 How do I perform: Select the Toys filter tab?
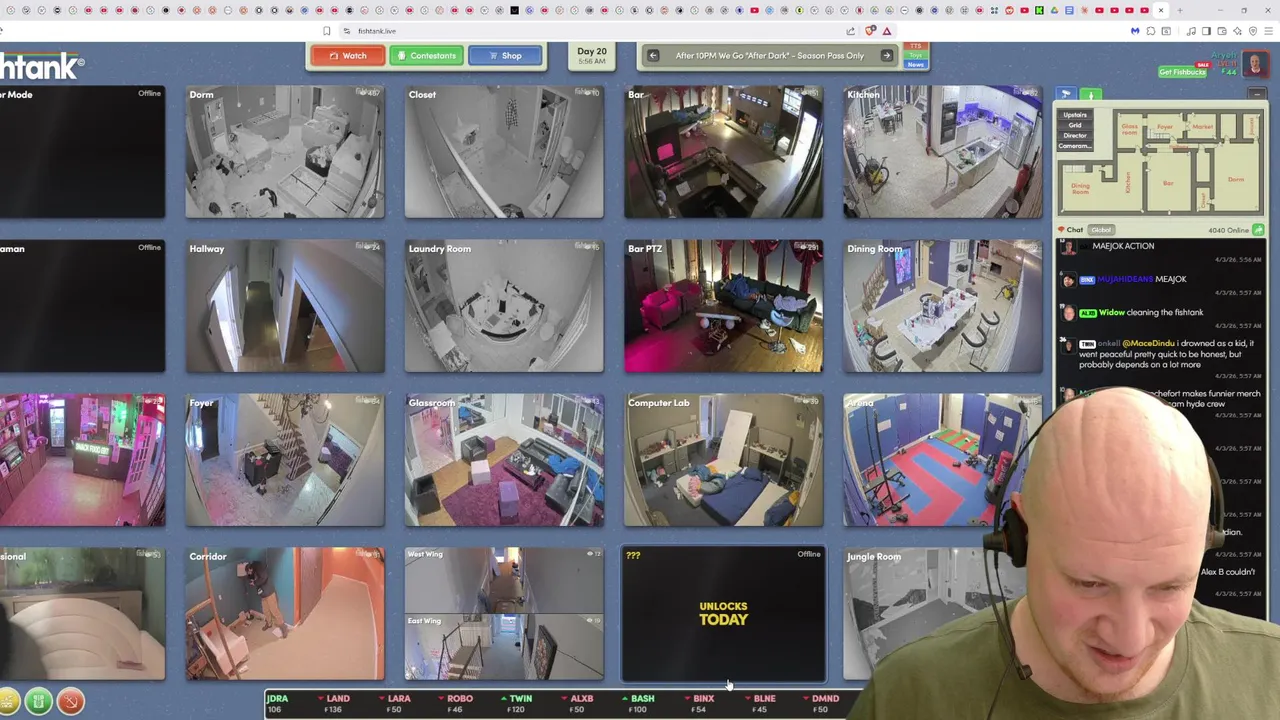[x=916, y=56]
